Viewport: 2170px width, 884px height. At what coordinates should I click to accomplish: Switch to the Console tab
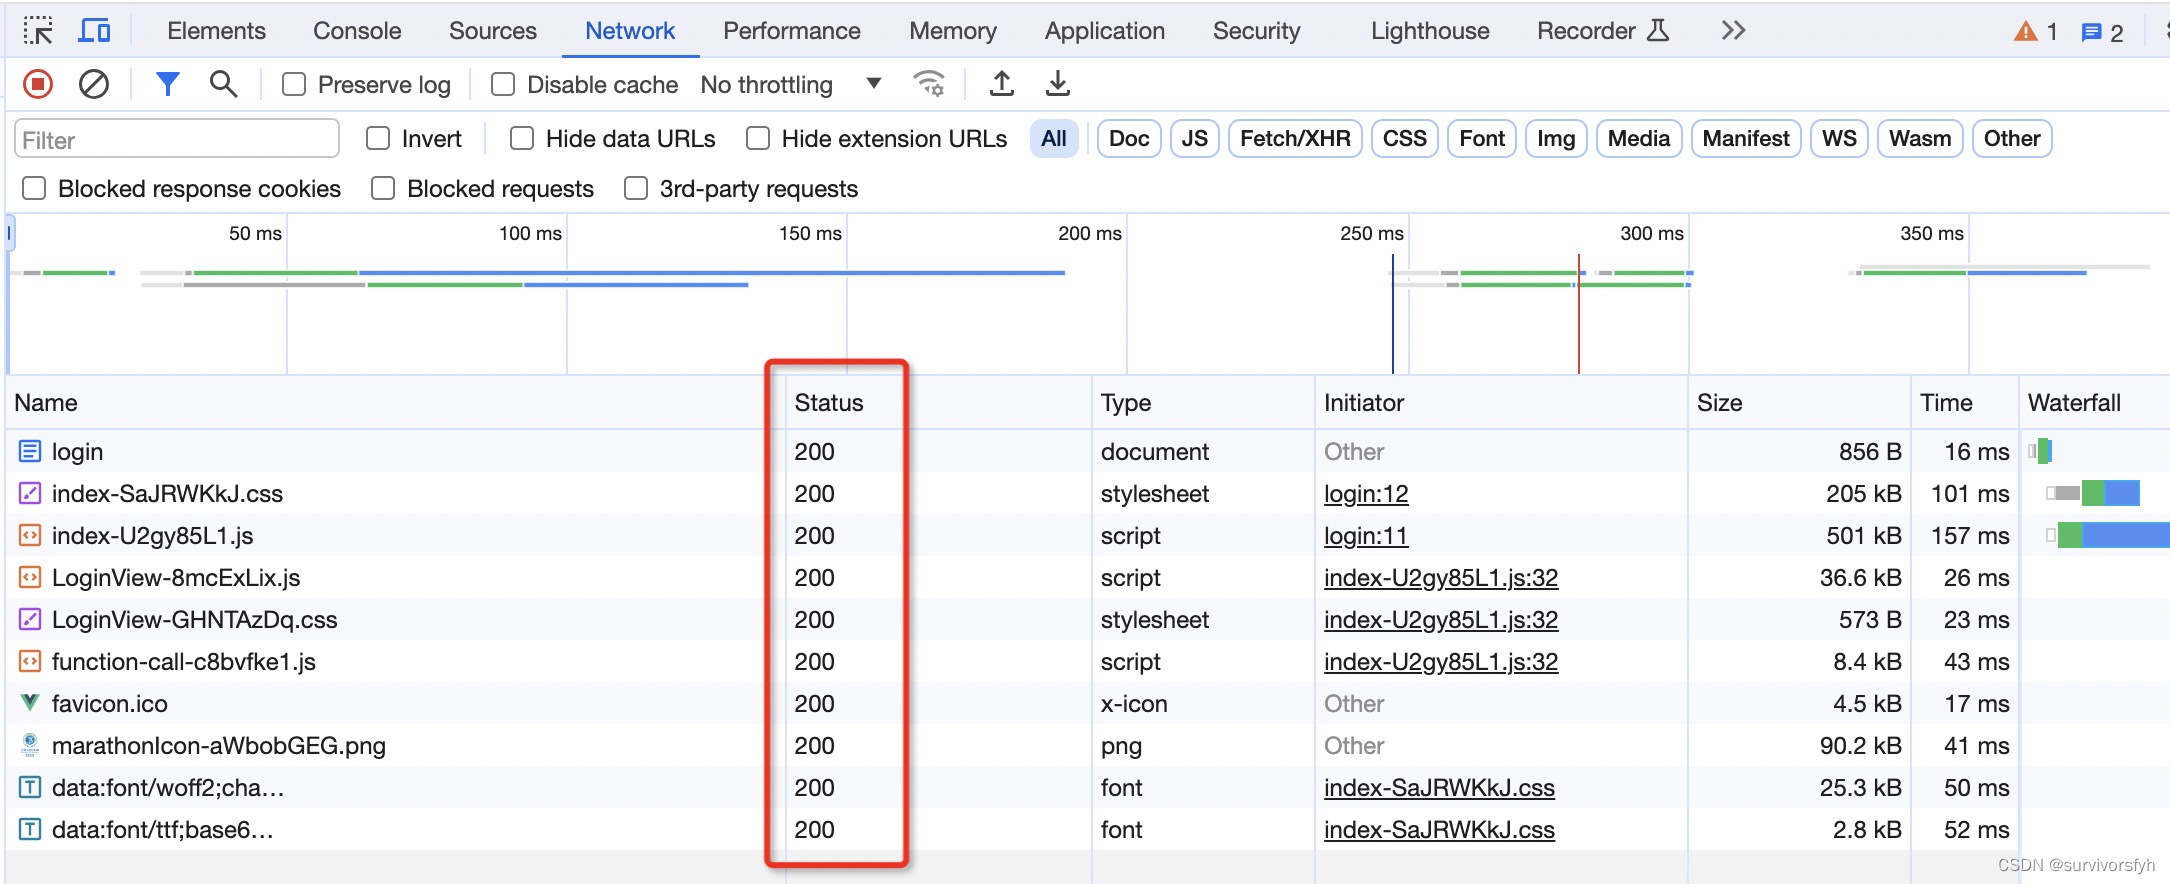coord(357,31)
